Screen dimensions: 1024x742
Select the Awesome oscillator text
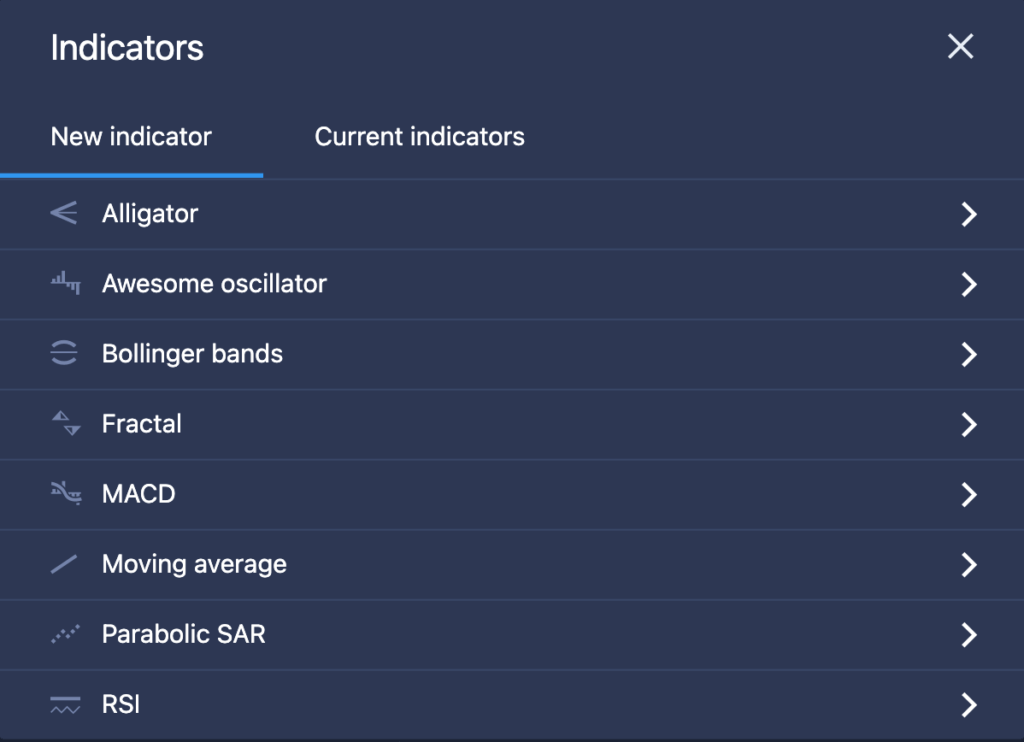point(214,283)
